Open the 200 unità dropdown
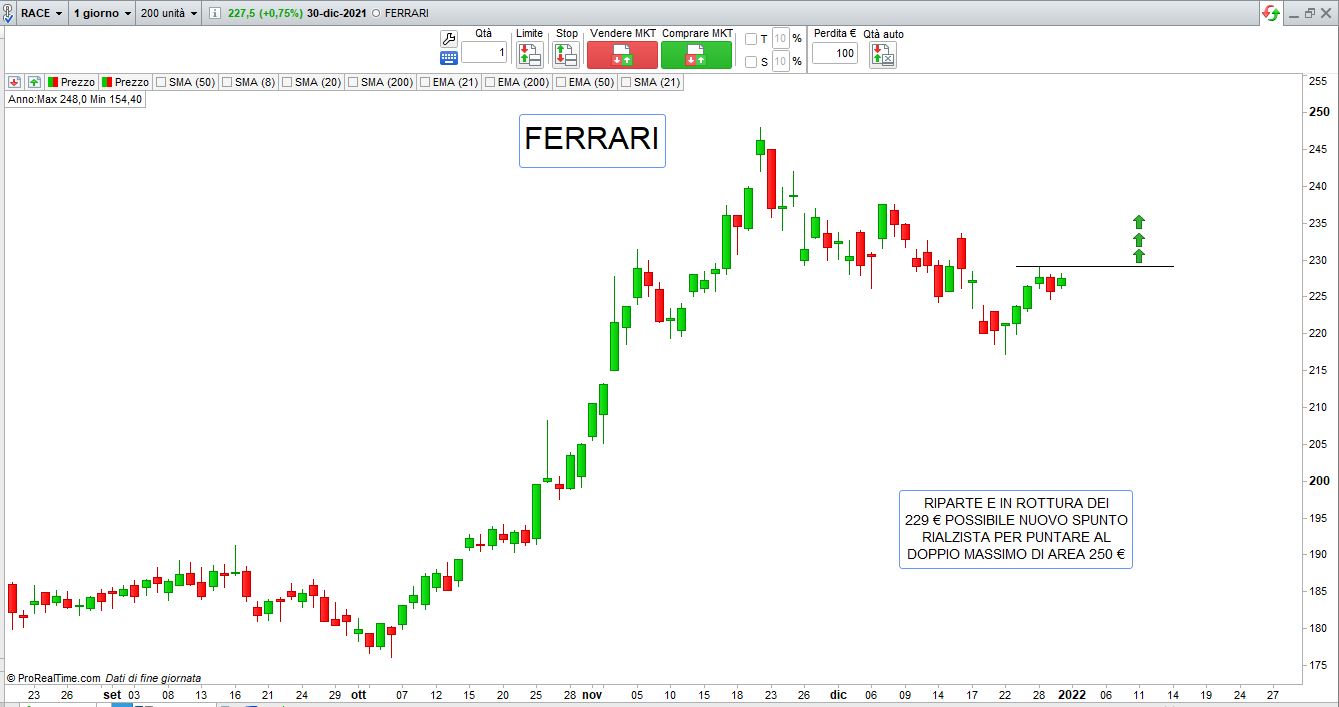This screenshot has height=707, width=1339. (168, 13)
